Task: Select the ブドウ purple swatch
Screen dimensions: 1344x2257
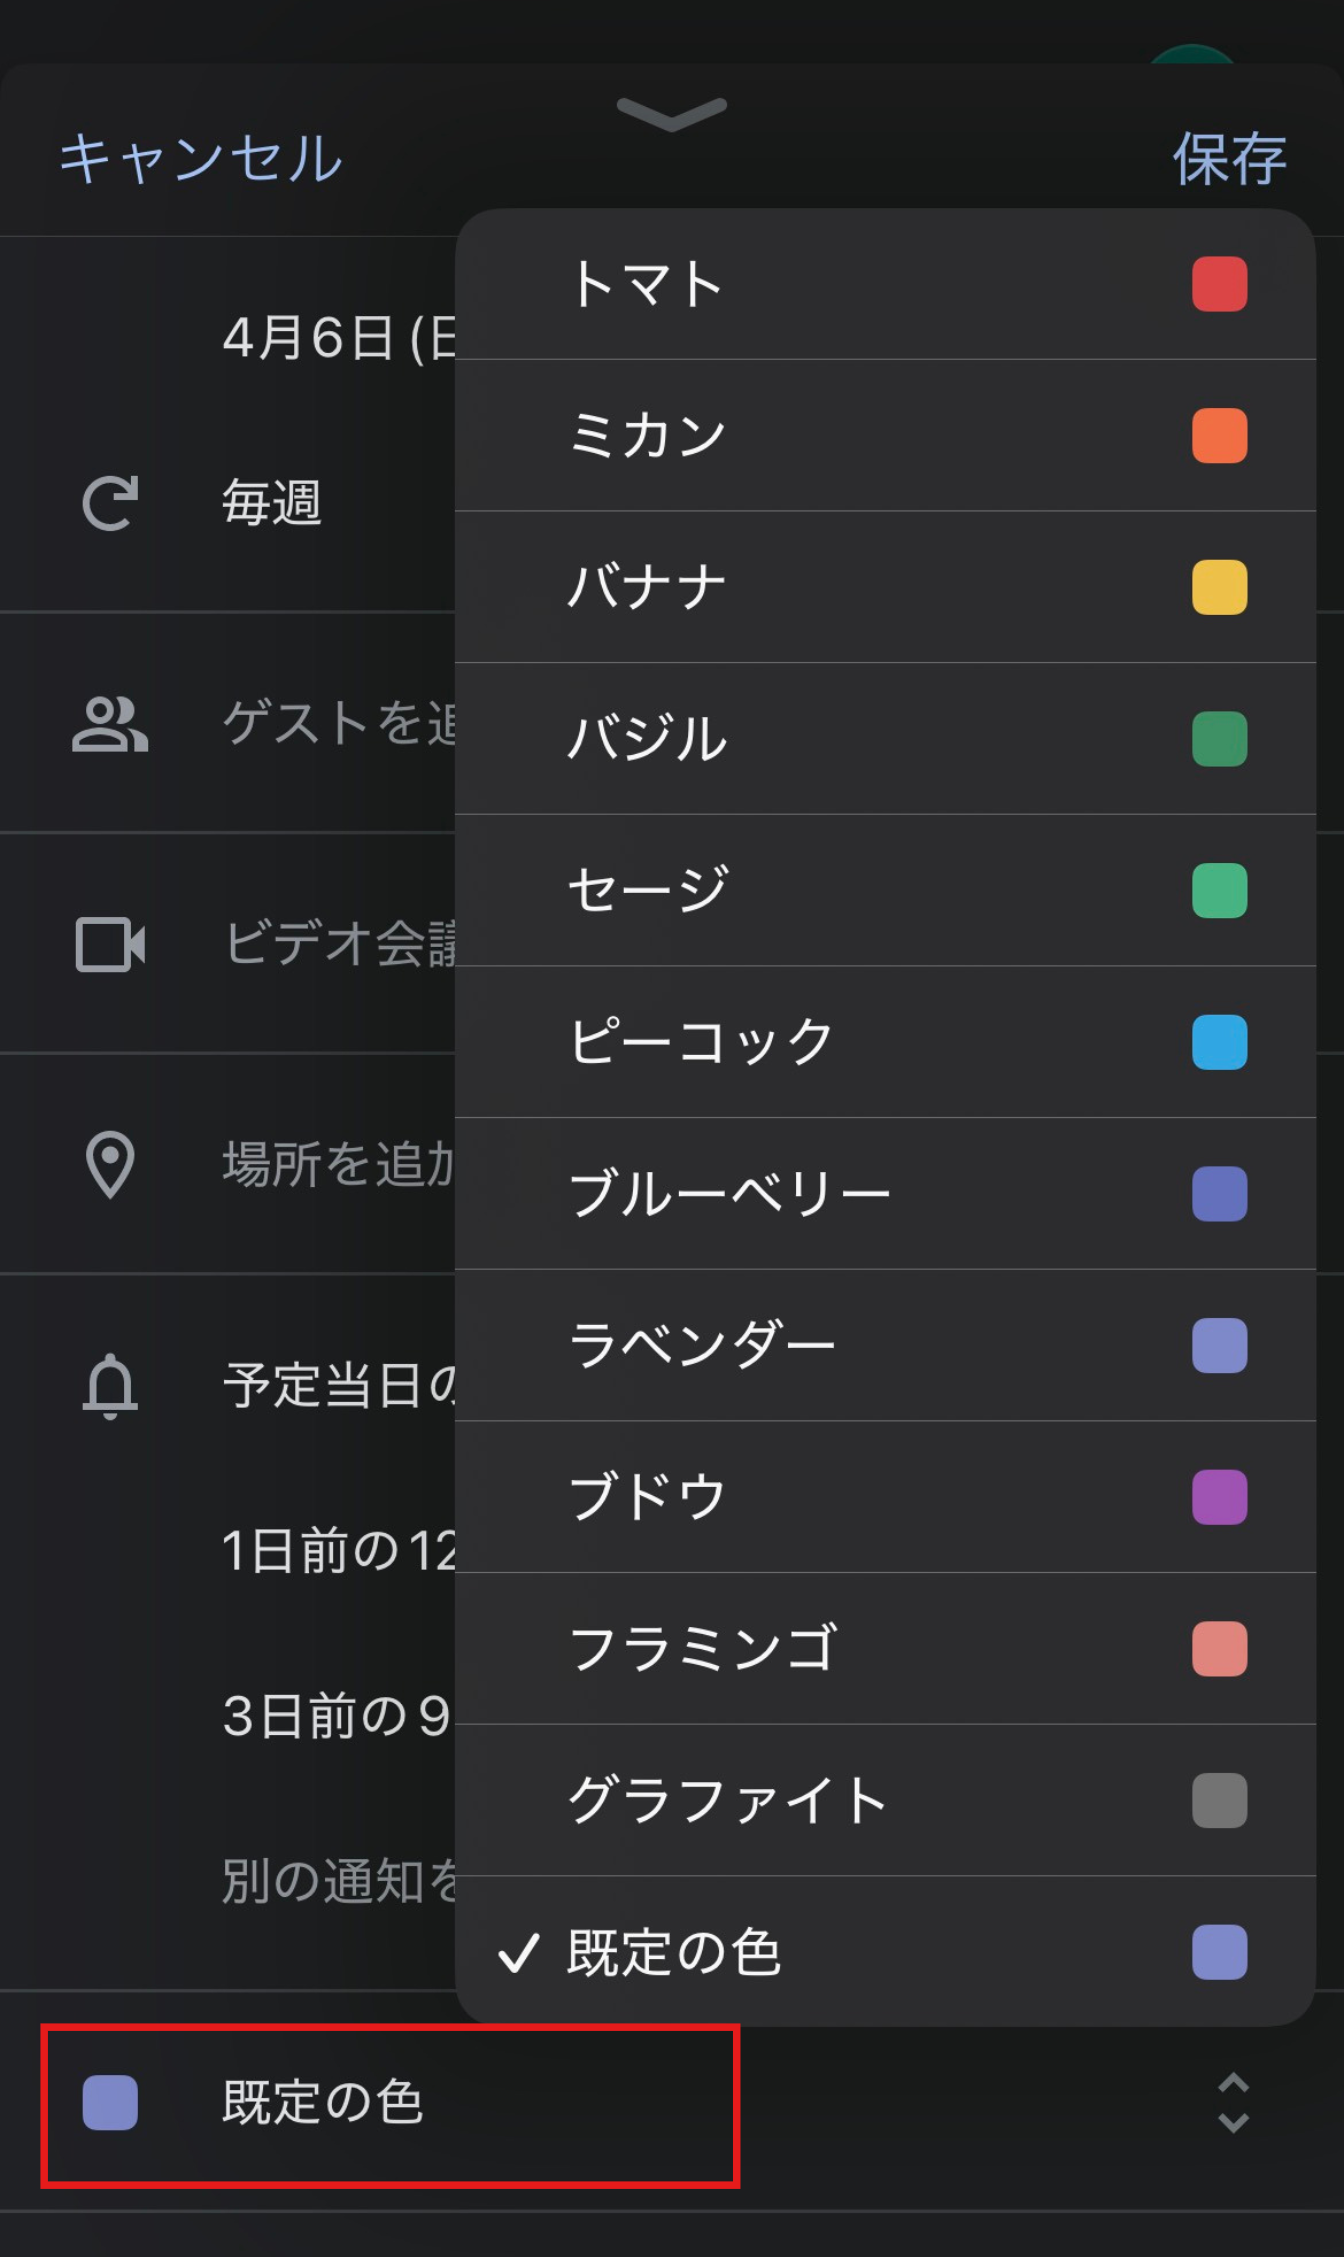Action: click(x=1219, y=1497)
